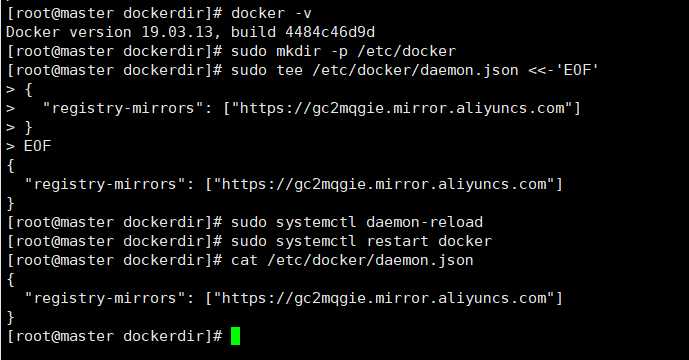Click the mirror URL in the tee output
Viewport: 689px width, 360px height.
coord(384,184)
